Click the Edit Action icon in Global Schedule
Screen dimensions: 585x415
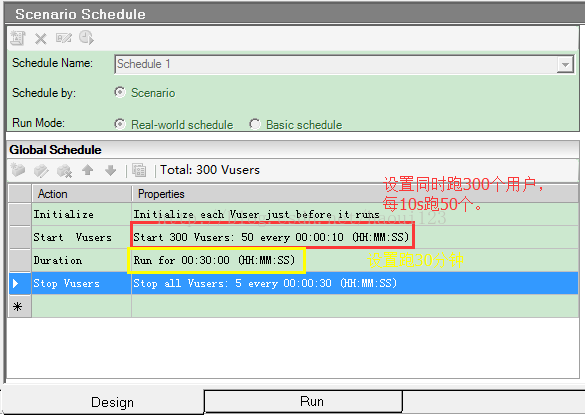(41, 171)
